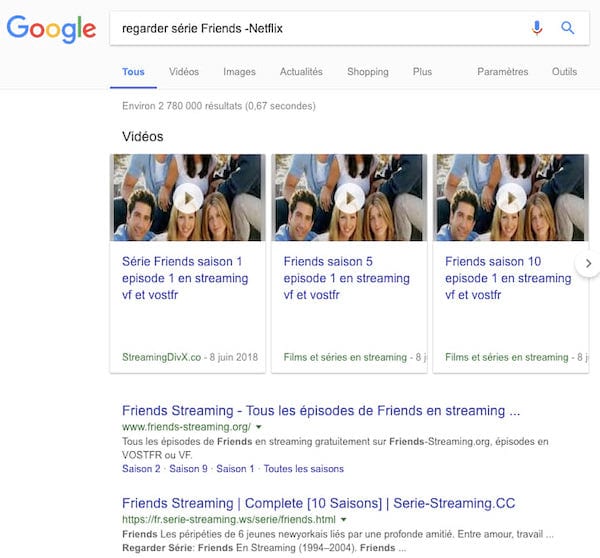
Task: Expand dropdown arrow beside friends-streaming.org URL
Action: pyautogui.click(x=259, y=427)
